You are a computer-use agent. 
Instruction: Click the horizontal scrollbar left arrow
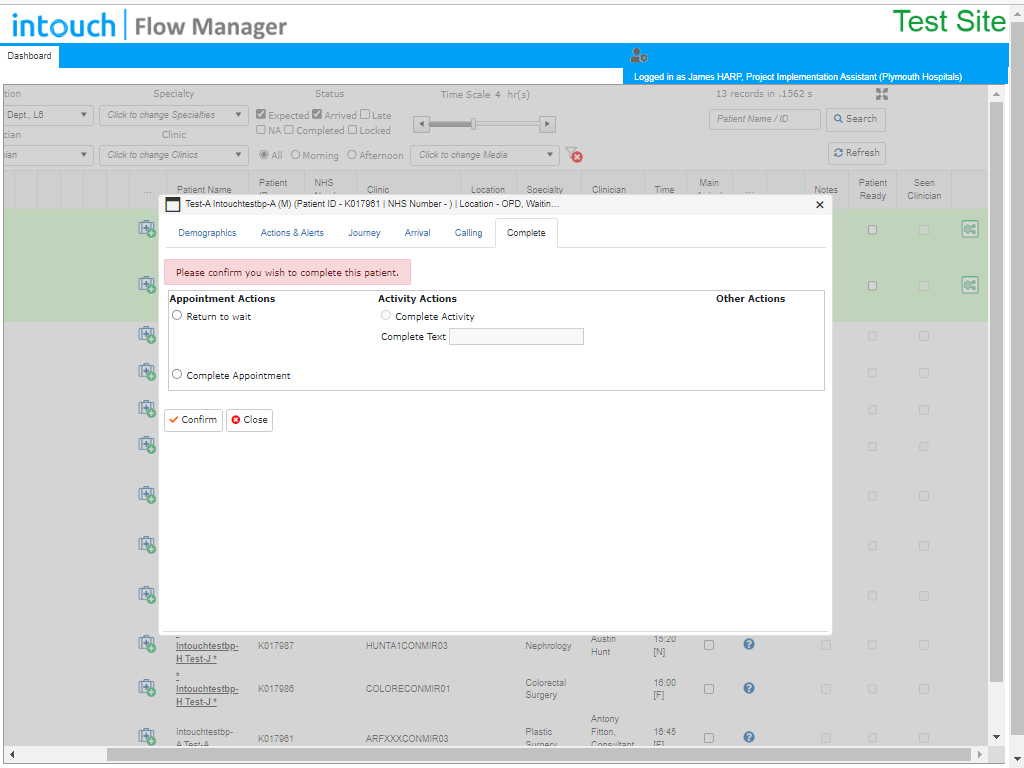(x=12, y=754)
